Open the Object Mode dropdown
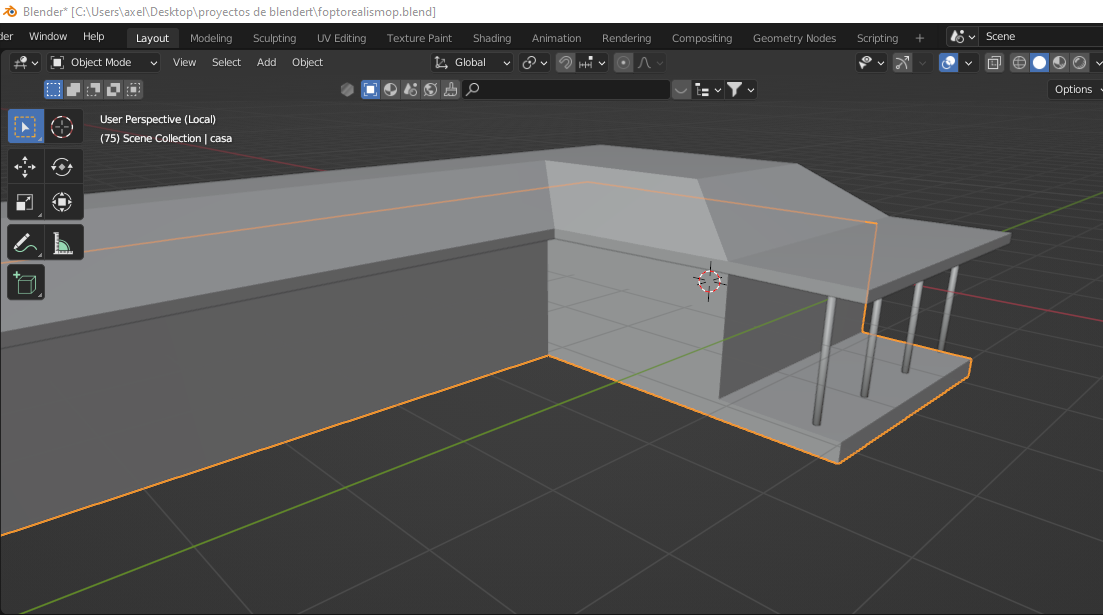1103x615 pixels. (x=103, y=63)
